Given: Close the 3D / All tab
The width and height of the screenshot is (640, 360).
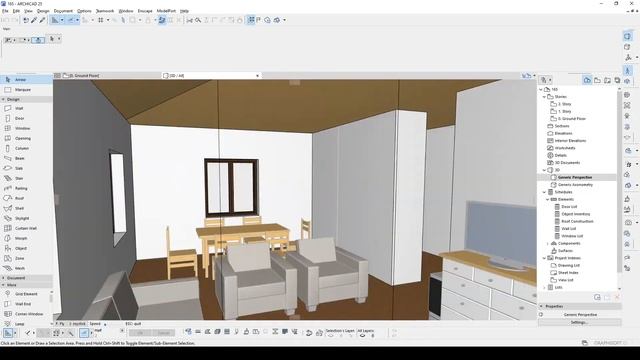Looking at the screenshot, I should point(257,76).
